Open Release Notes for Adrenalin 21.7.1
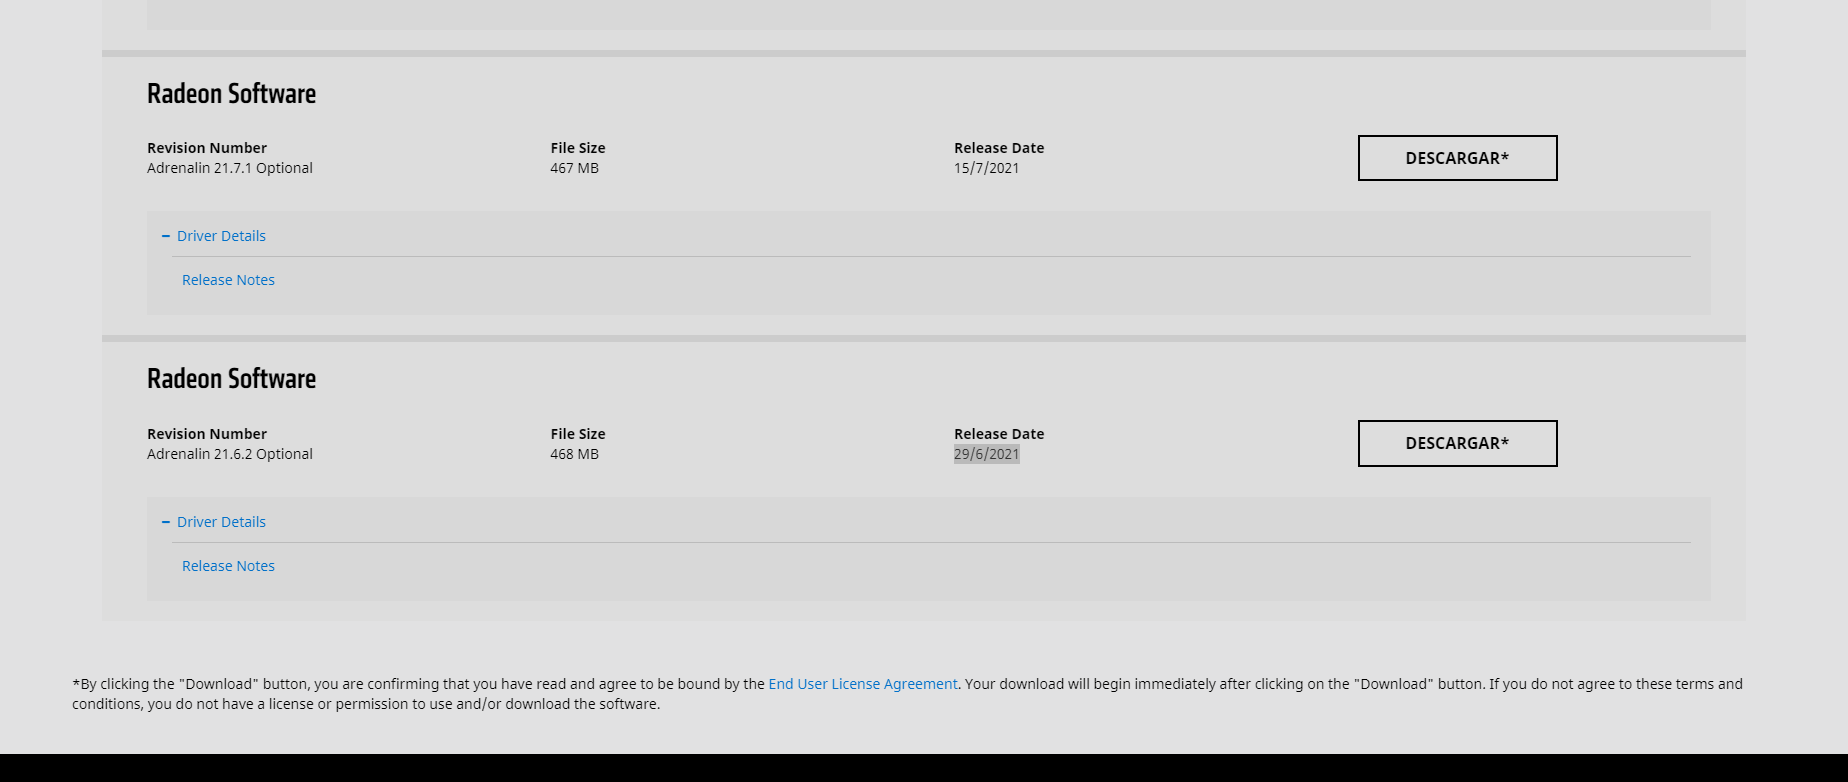 (228, 280)
